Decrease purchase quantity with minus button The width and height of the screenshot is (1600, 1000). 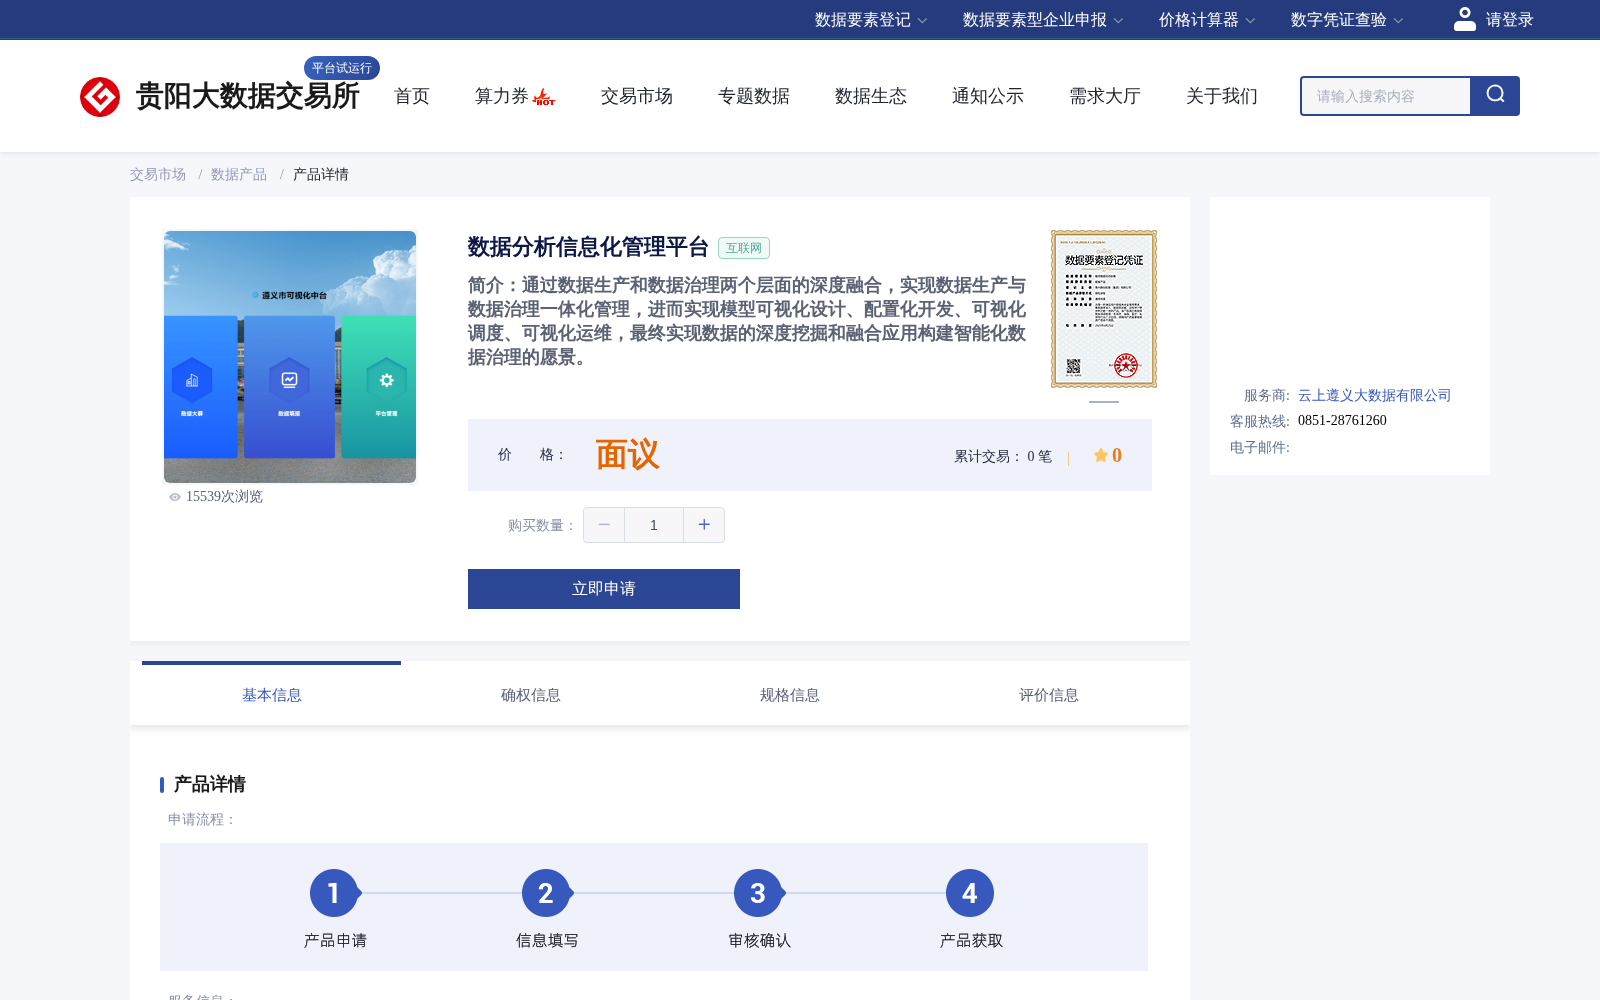(604, 525)
